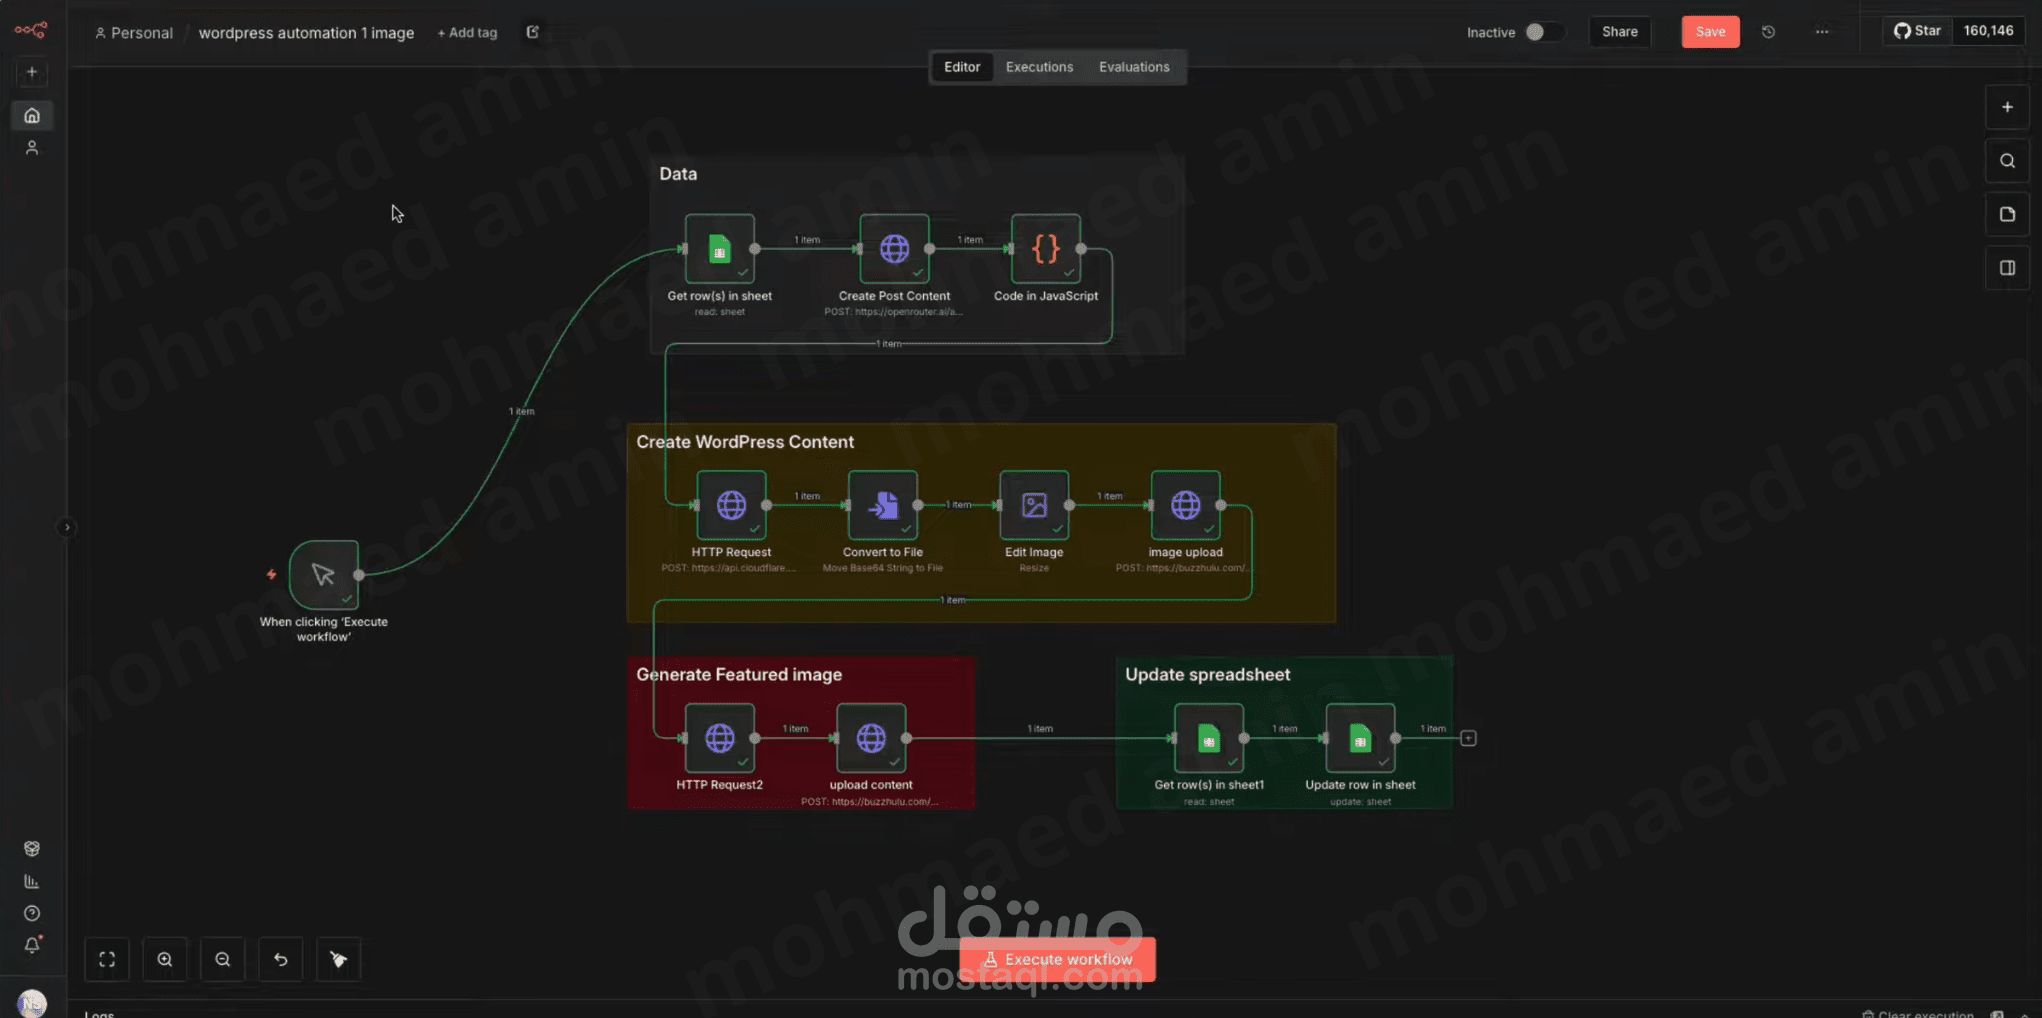Toggle the side panel icon at right
This screenshot has height=1018, width=2042.
coord(2007,268)
